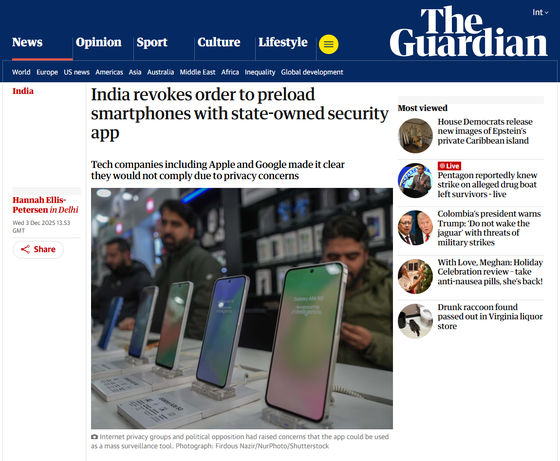Go to Global development subsection
This screenshot has height=461, width=560.
312,72
